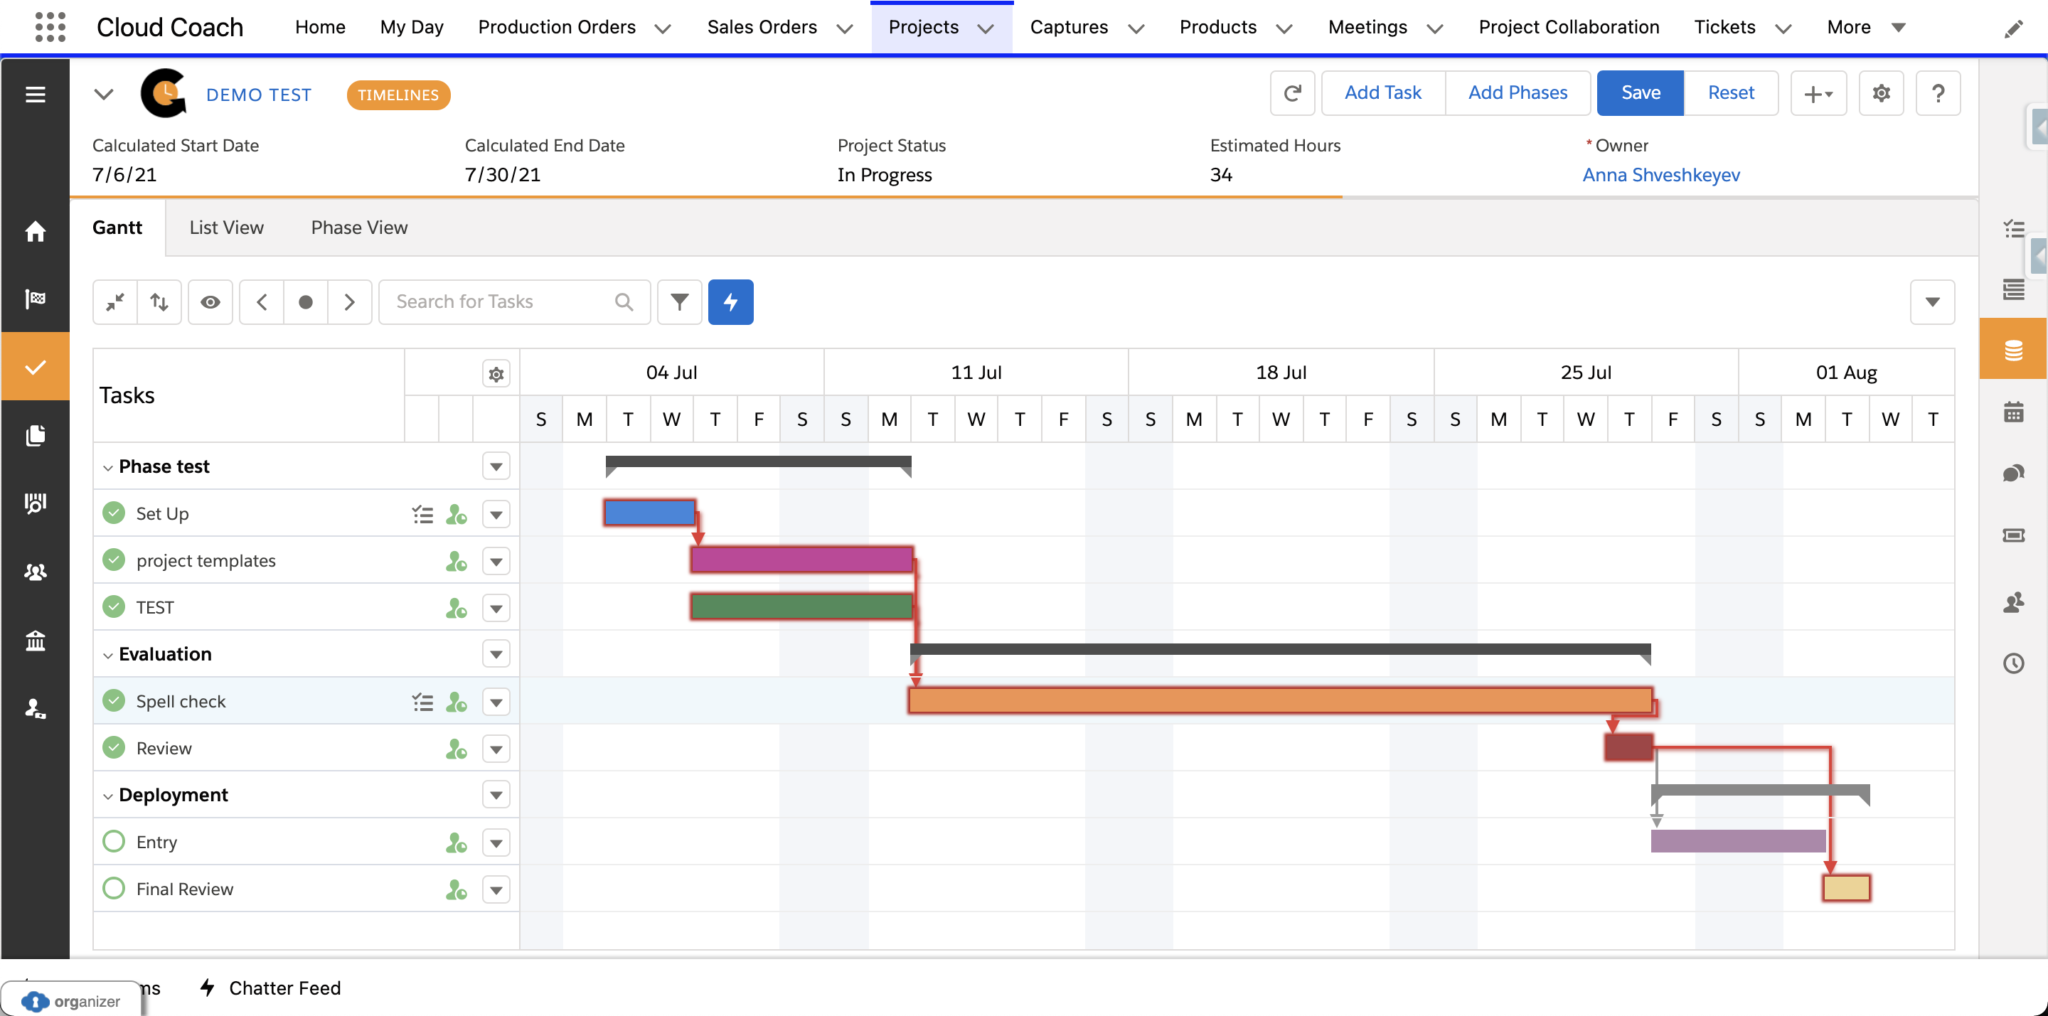This screenshot has width=2048, height=1016.
Task: Click the hamburger menu in left sidebar
Action: pyautogui.click(x=35, y=94)
